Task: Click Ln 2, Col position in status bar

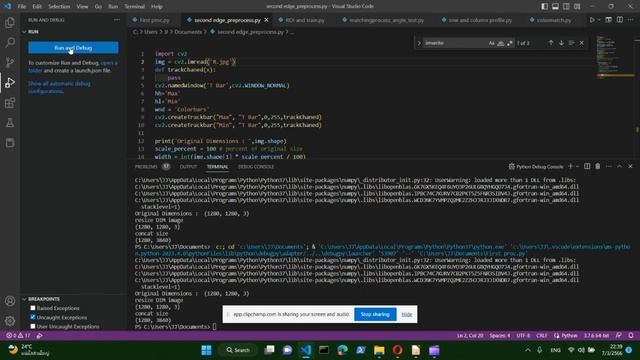Action: coord(470,336)
